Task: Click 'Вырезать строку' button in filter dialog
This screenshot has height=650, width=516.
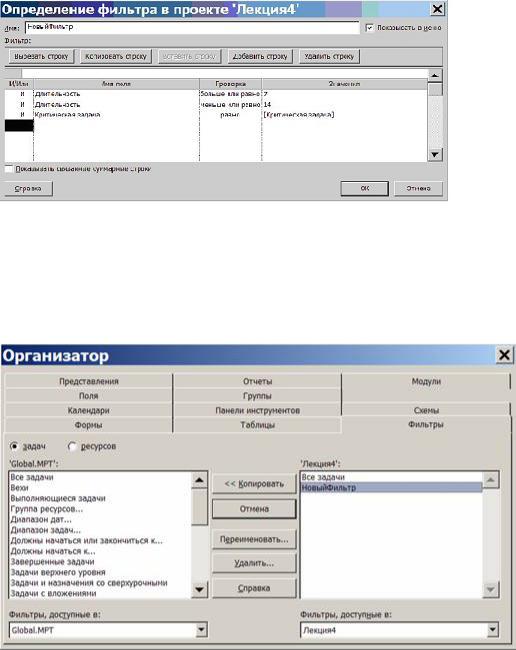Action: 41,56
